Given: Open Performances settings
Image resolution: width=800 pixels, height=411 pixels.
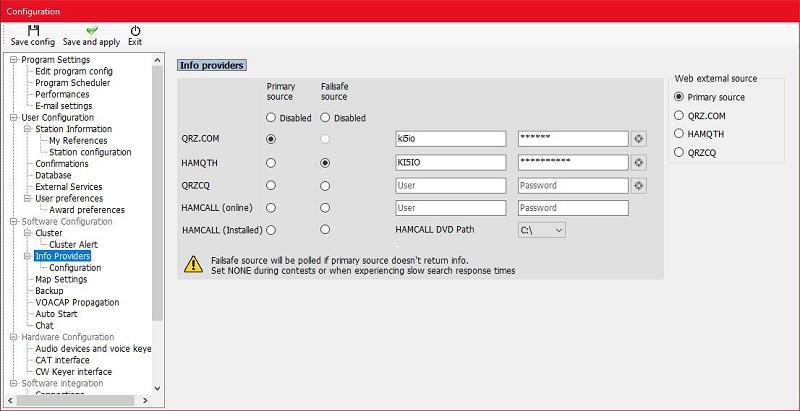Looking at the screenshot, I should (62, 94).
